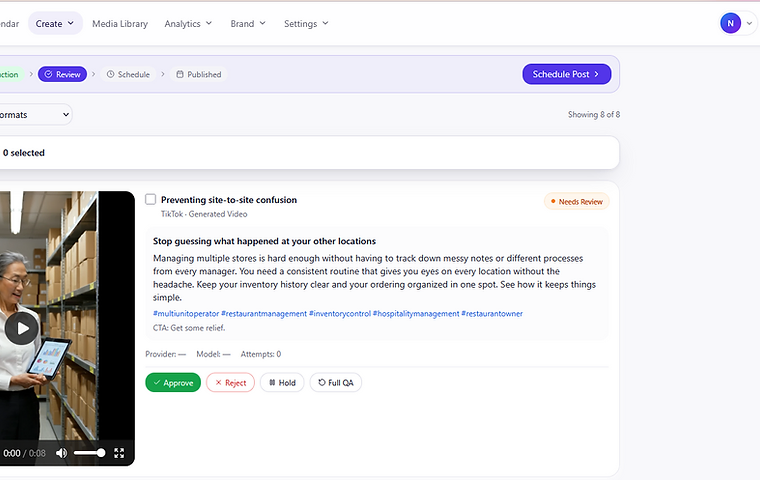The image size is (760, 480).
Task: Open the Brand dropdown
Action: point(248,23)
